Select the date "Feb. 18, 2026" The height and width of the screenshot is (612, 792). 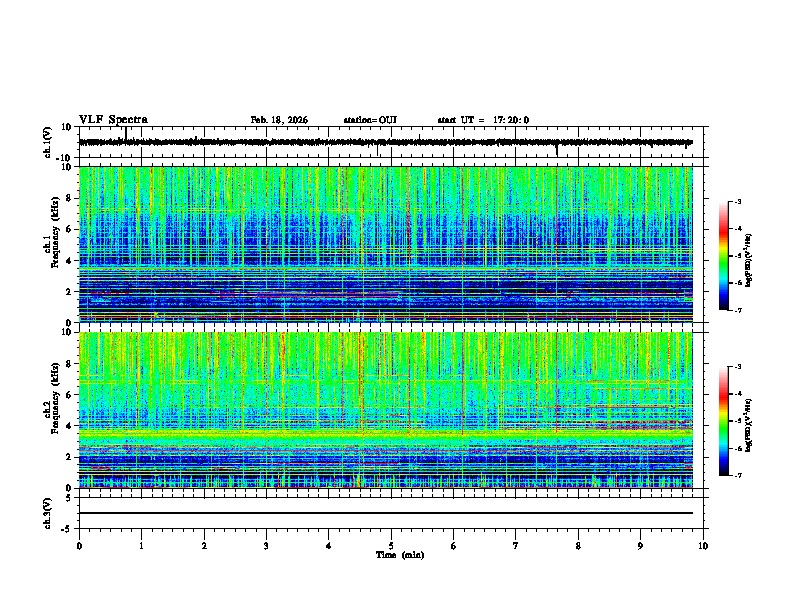point(279,120)
